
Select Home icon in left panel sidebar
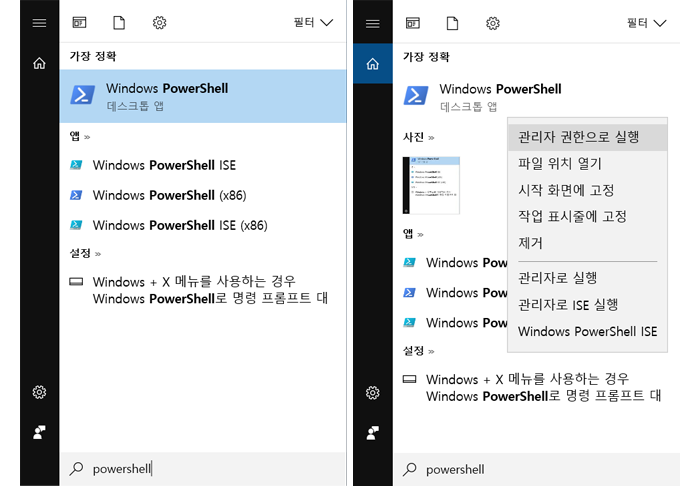tap(39, 63)
